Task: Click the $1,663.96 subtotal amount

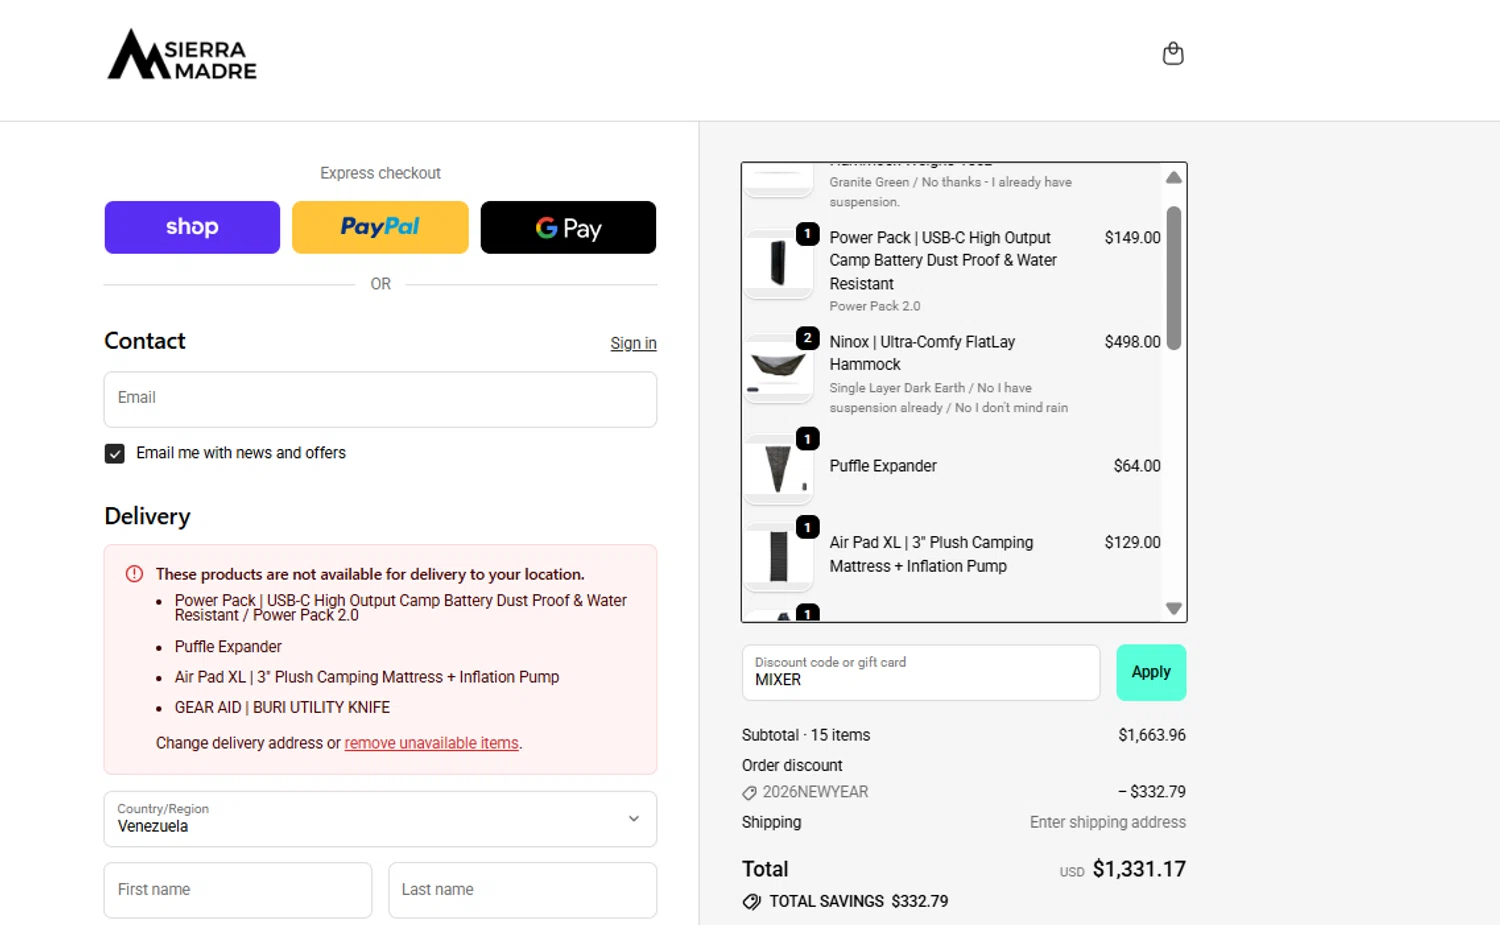Action: click(x=1152, y=735)
